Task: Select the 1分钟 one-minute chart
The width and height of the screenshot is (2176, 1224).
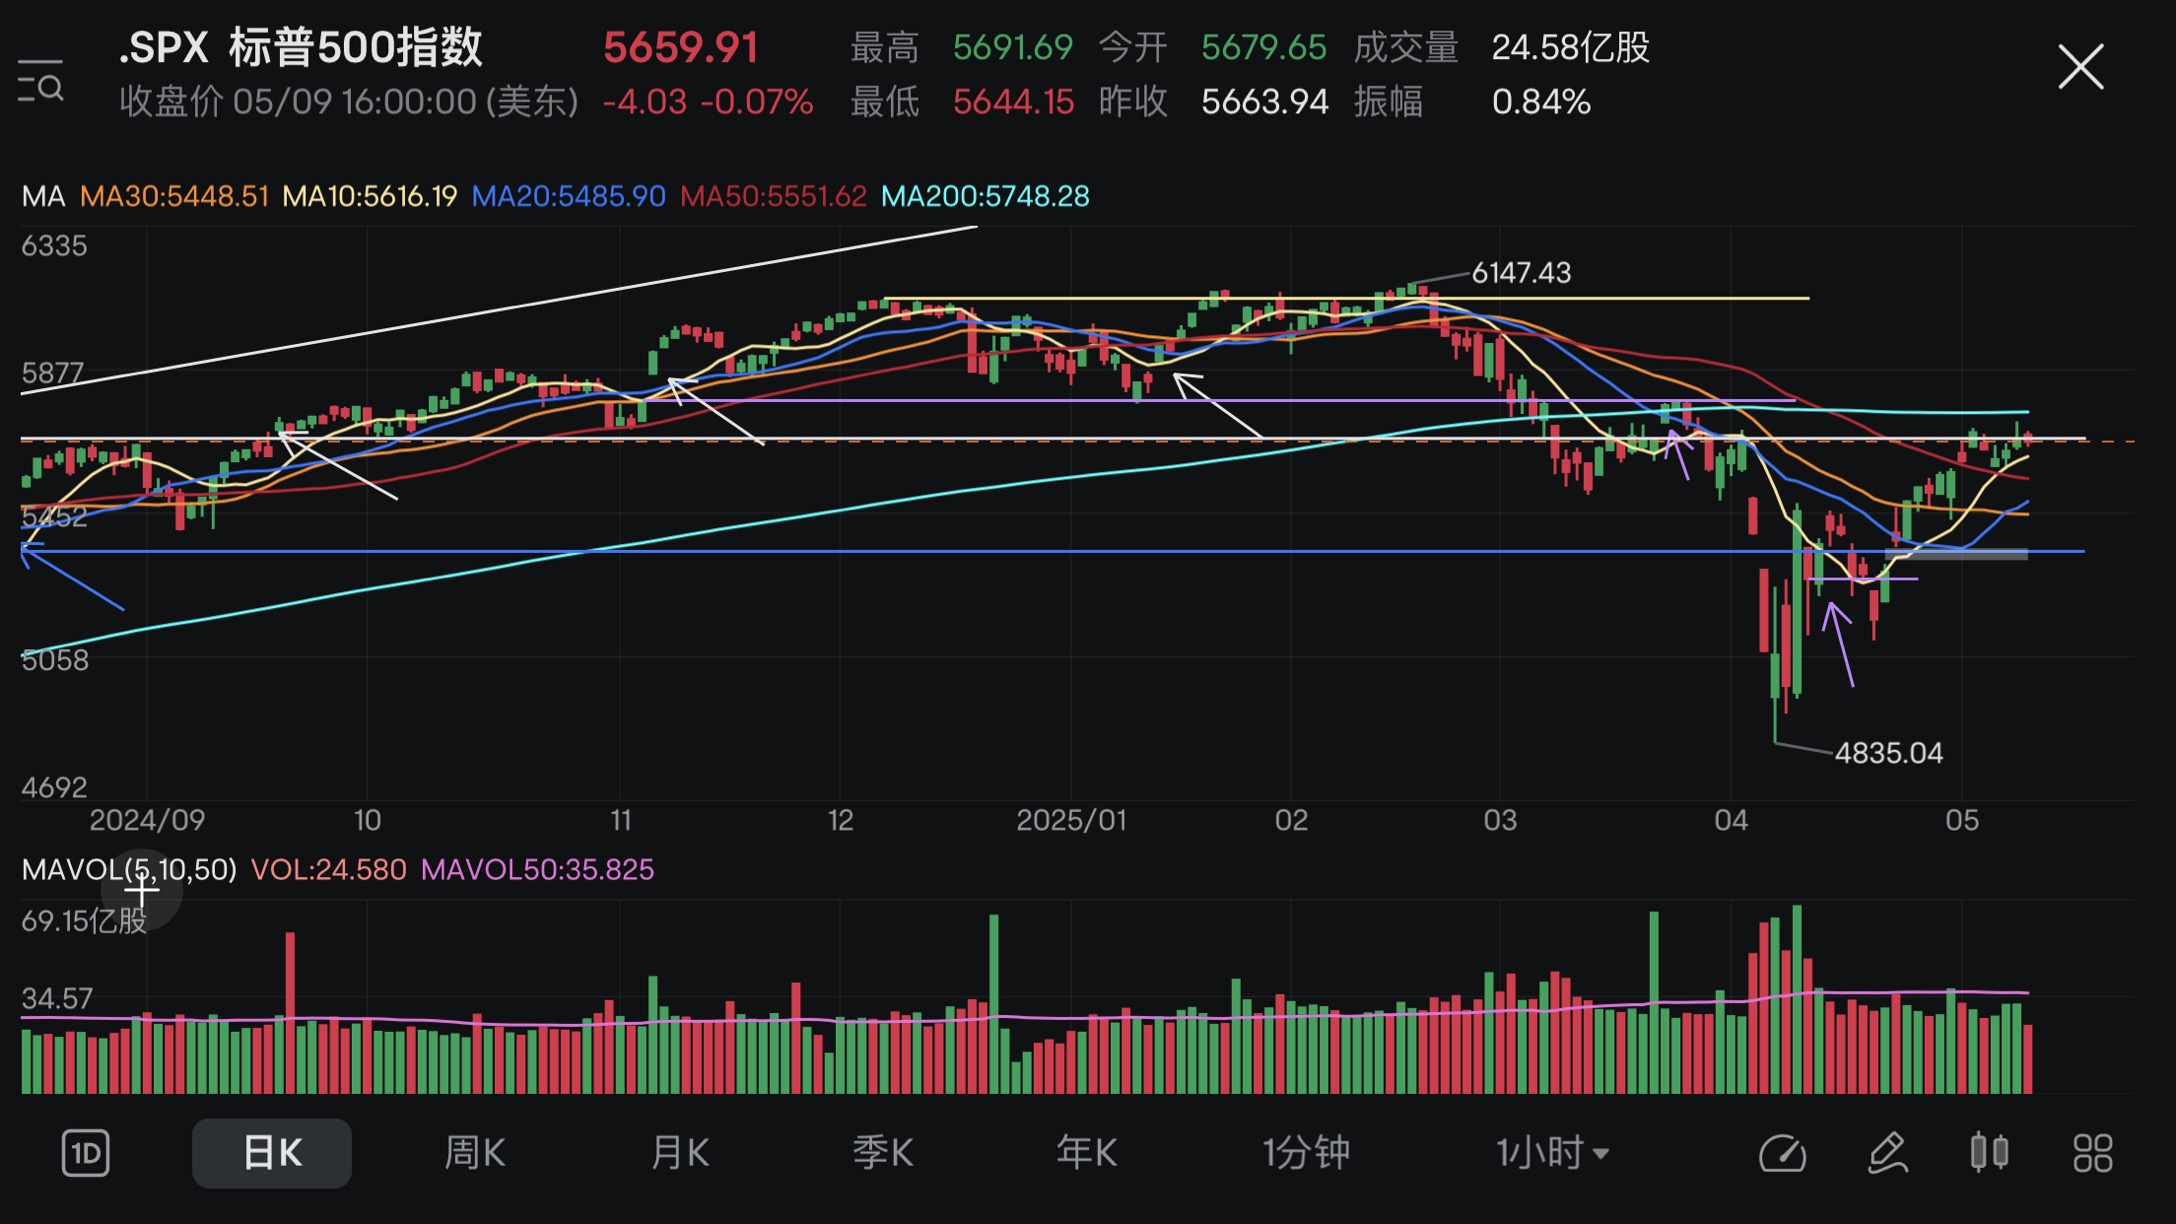Action: coord(1306,1153)
